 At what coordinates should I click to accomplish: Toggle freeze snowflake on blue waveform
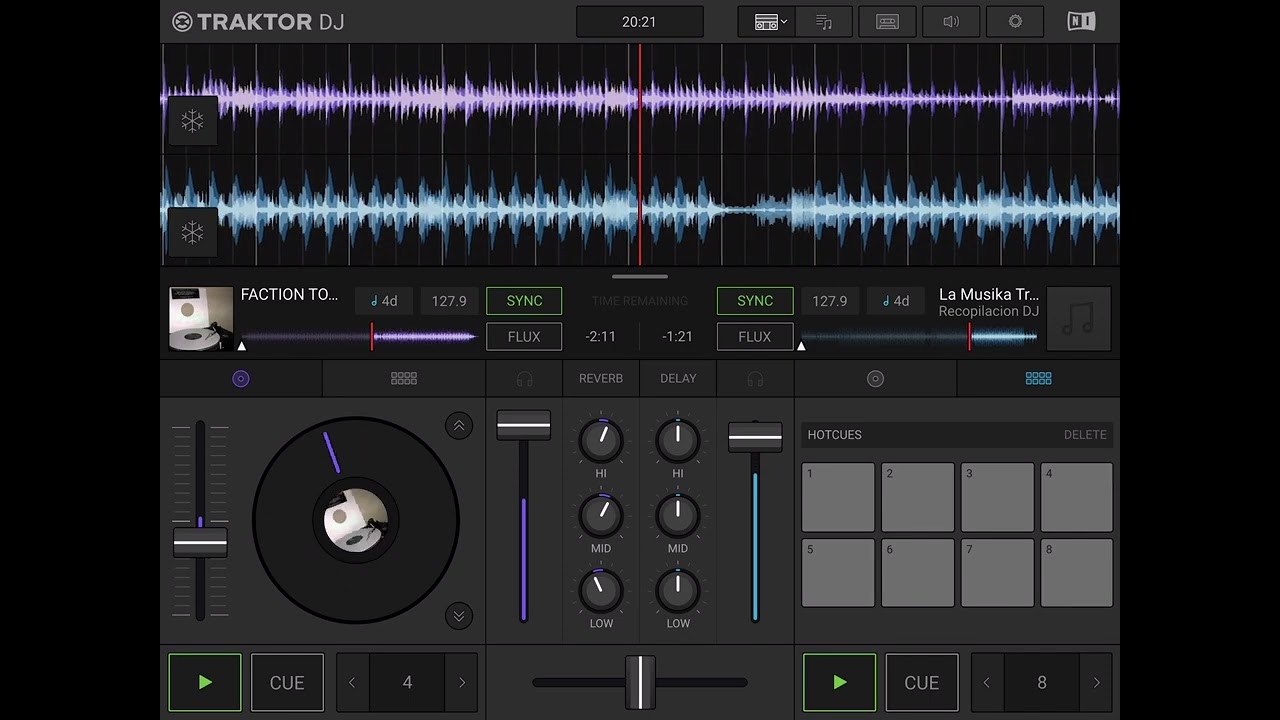[192, 233]
